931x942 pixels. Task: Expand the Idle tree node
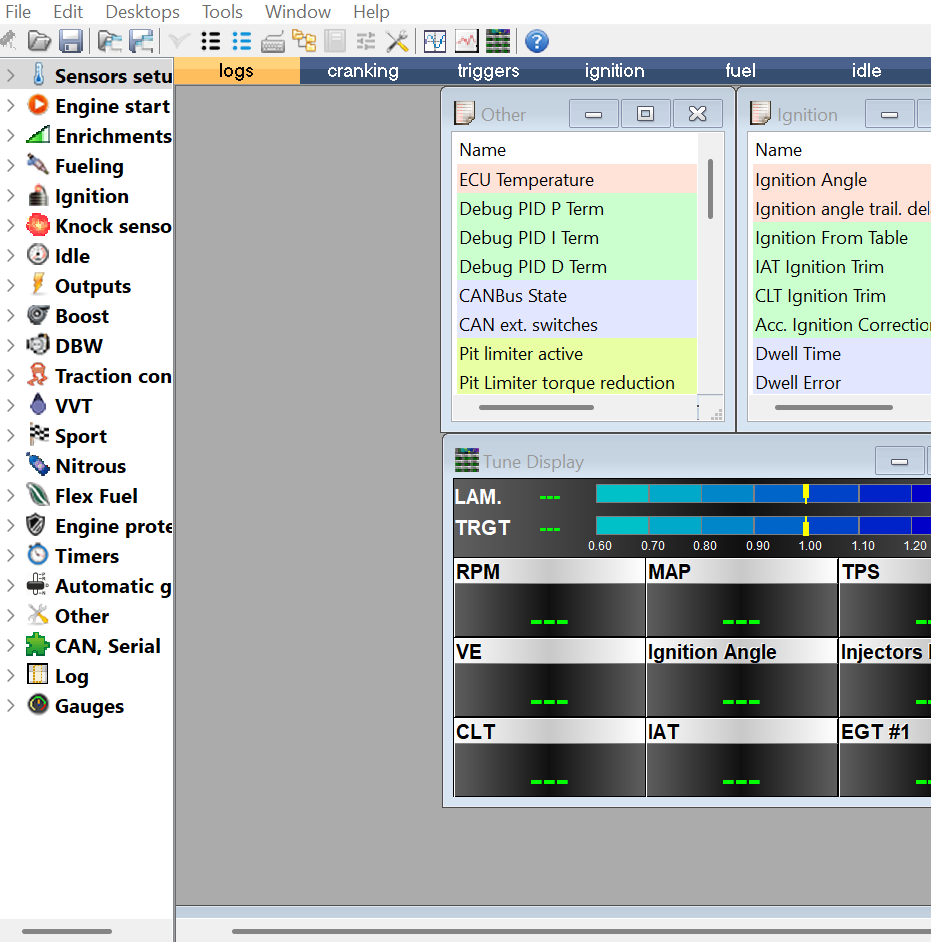click(10, 256)
